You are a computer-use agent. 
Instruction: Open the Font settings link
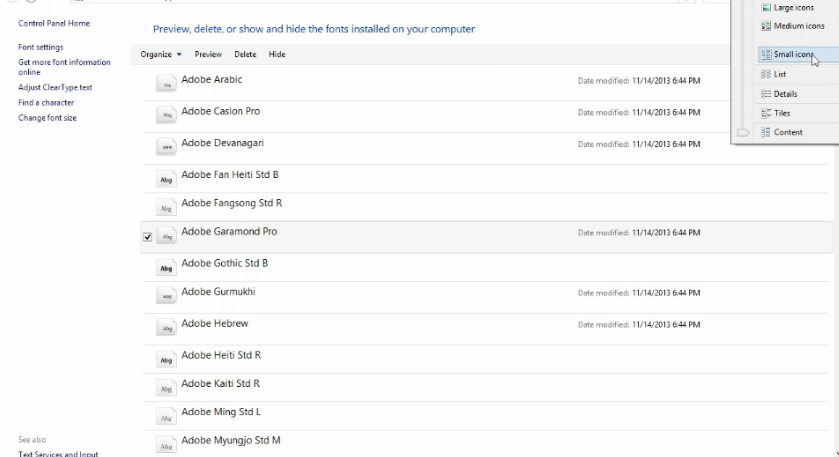tap(41, 47)
